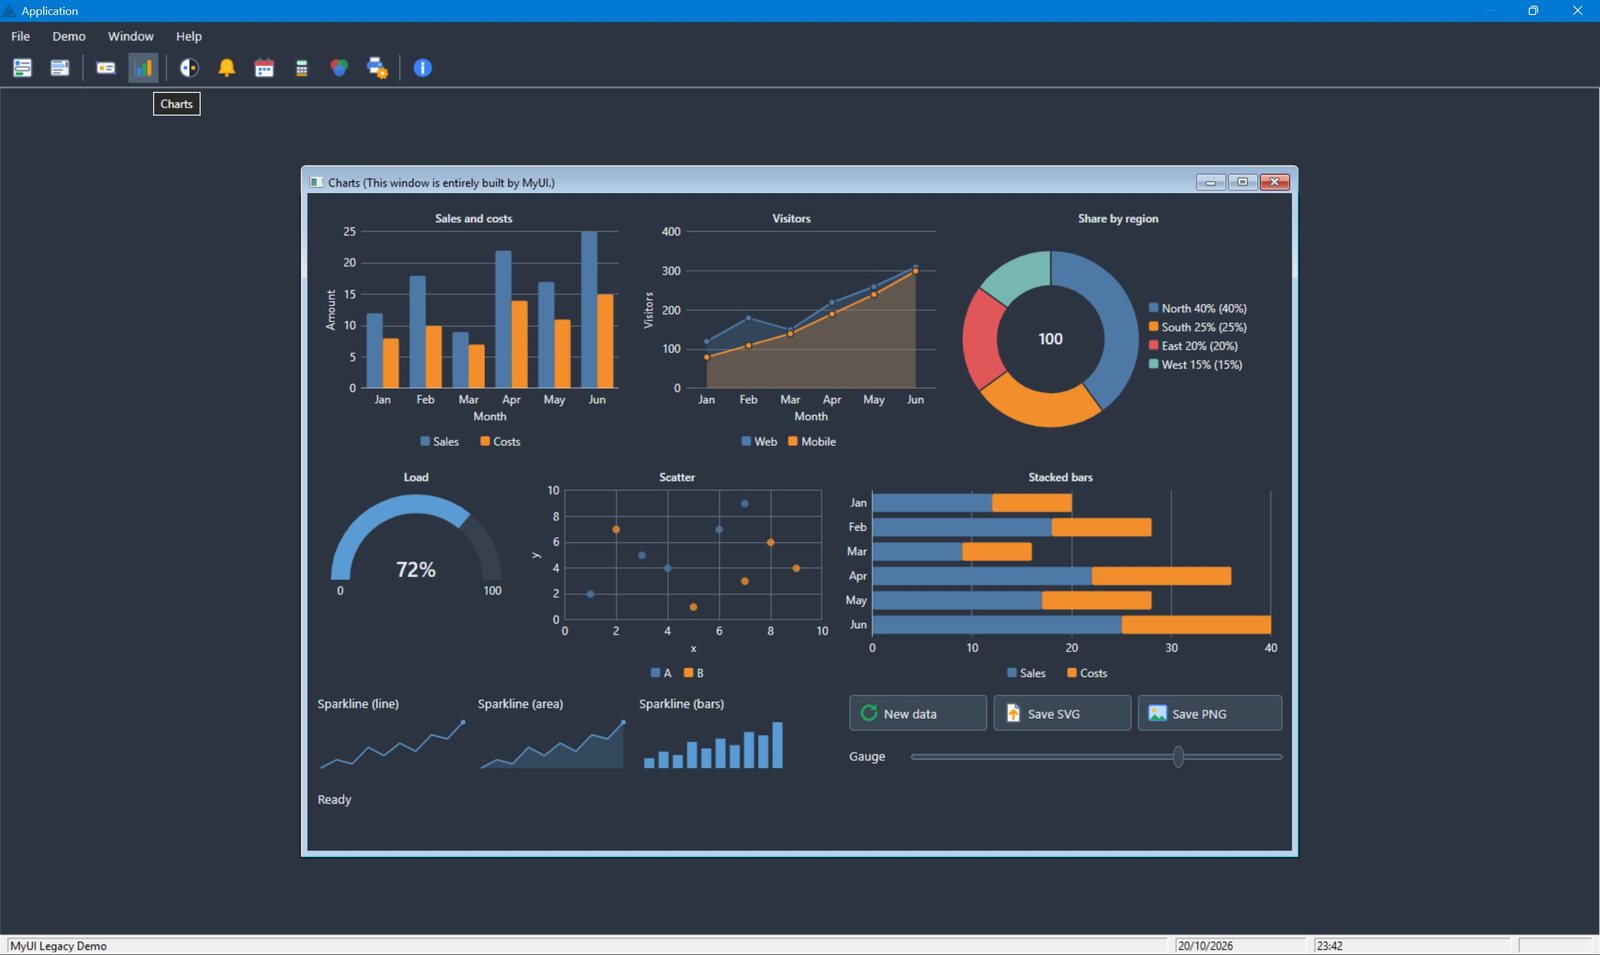The height and width of the screenshot is (955, 1600).
Task: Click the Web legend entry in Visitors chart
Action: point(759,441)
